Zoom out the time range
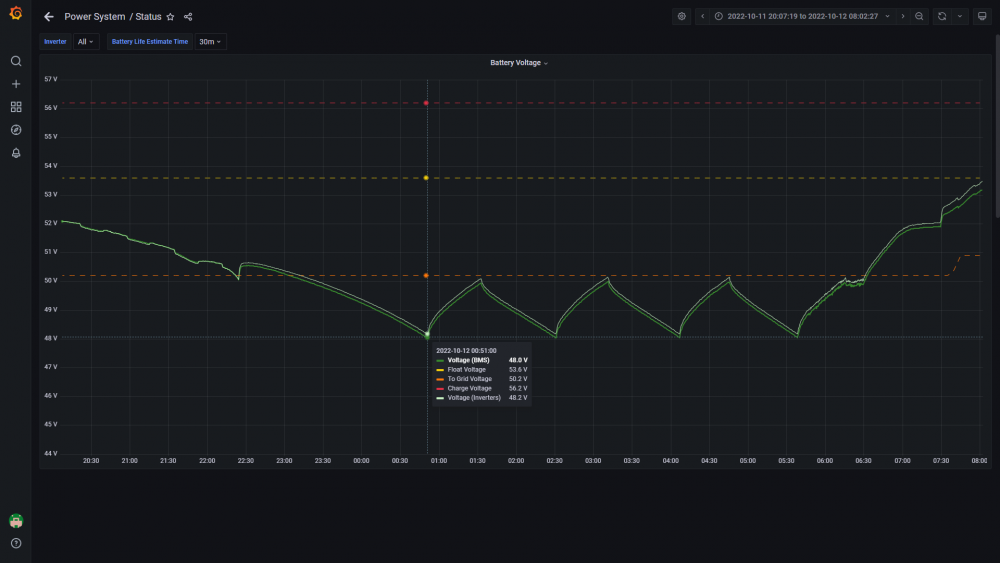 919,17
